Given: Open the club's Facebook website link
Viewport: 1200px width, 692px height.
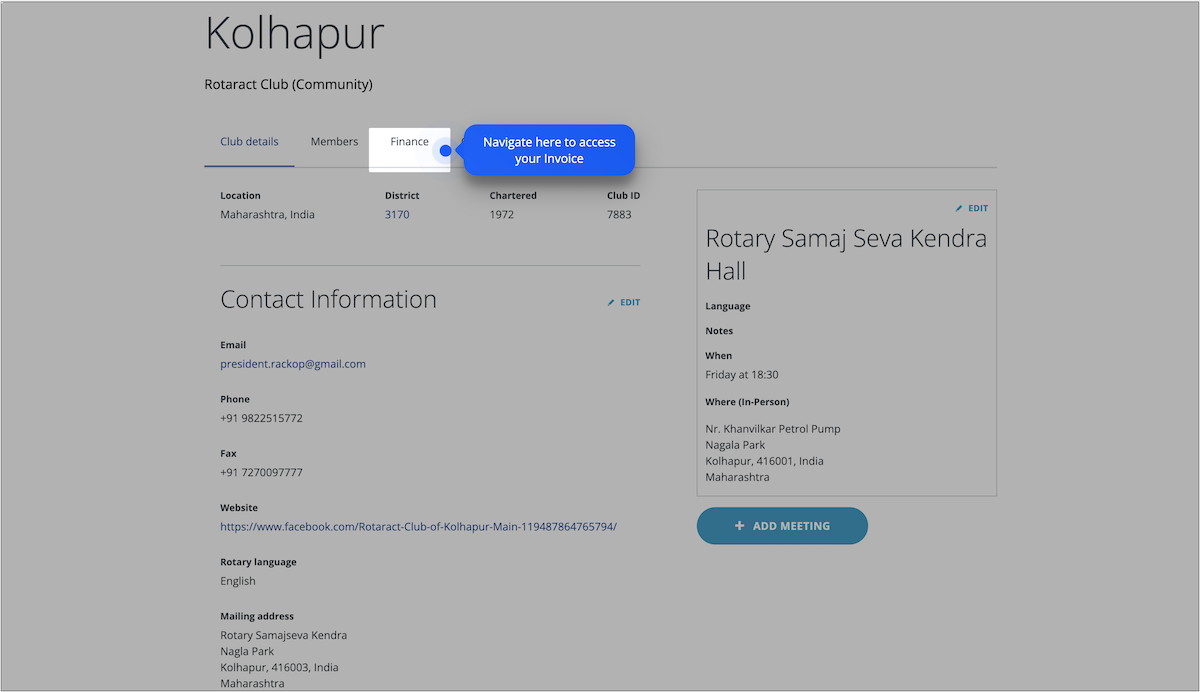Looking at the screenshot, I should coord(418,526).
